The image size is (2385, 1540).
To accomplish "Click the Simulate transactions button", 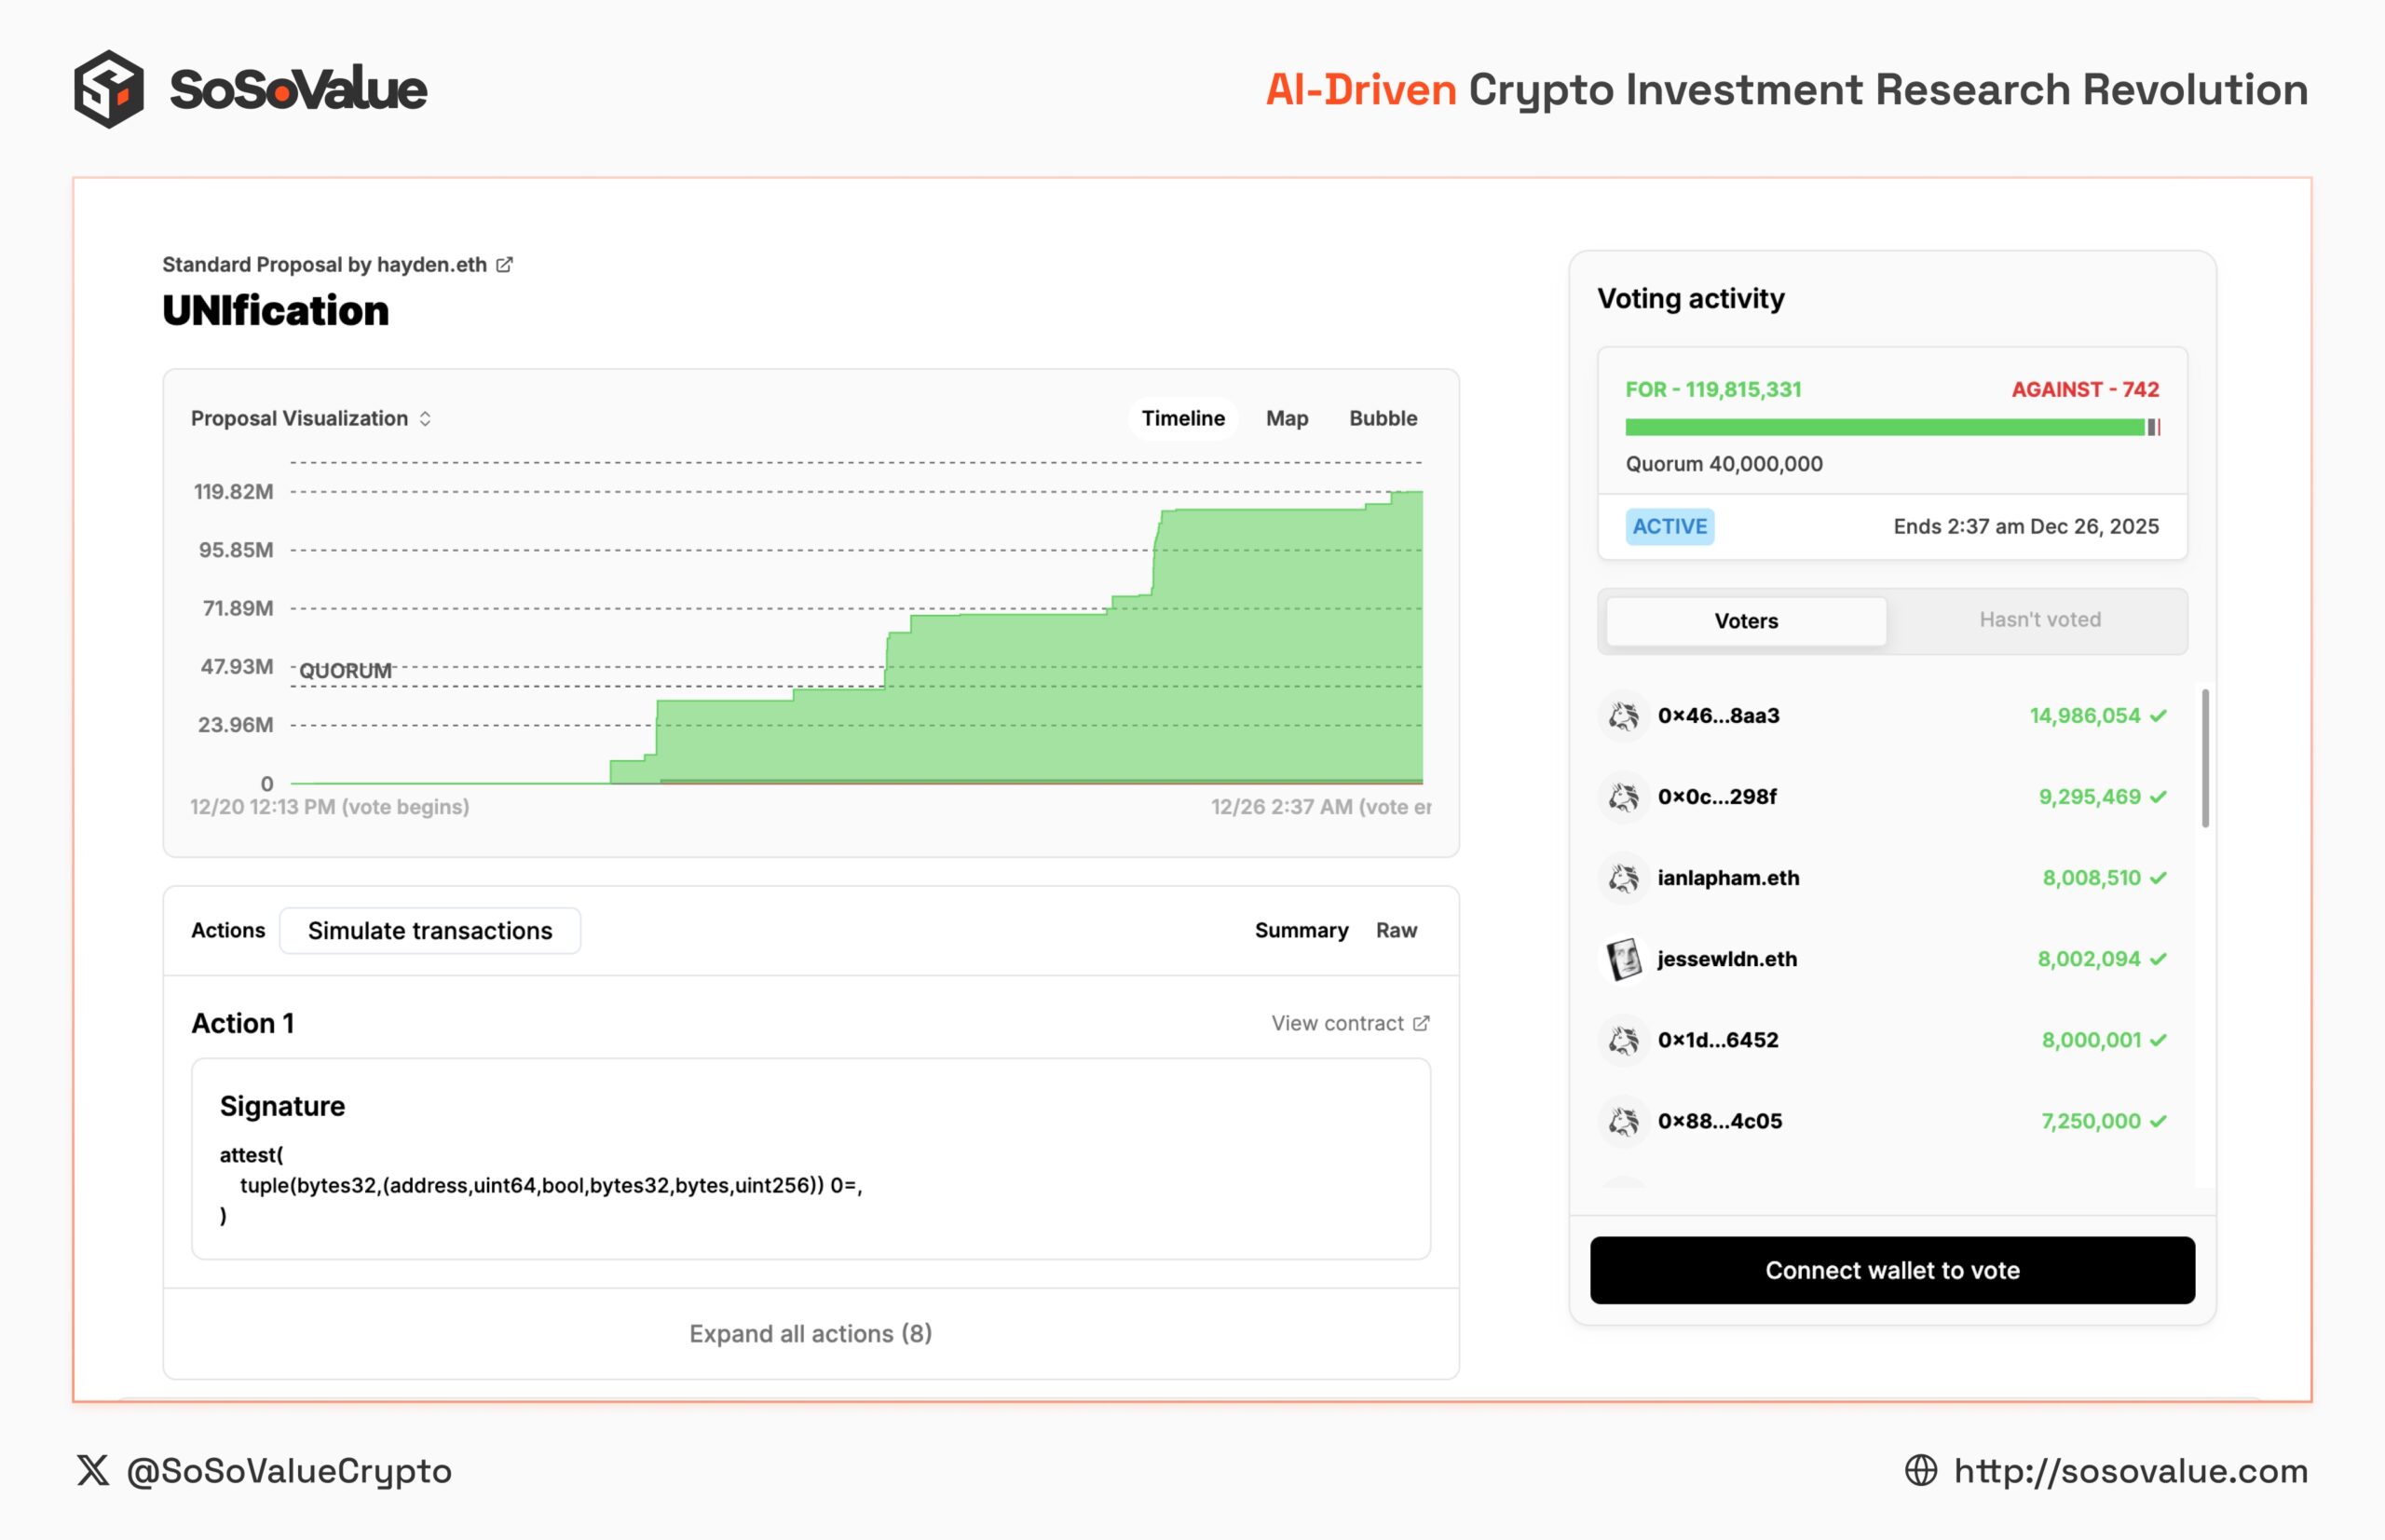I will click(x=430, y=930).
